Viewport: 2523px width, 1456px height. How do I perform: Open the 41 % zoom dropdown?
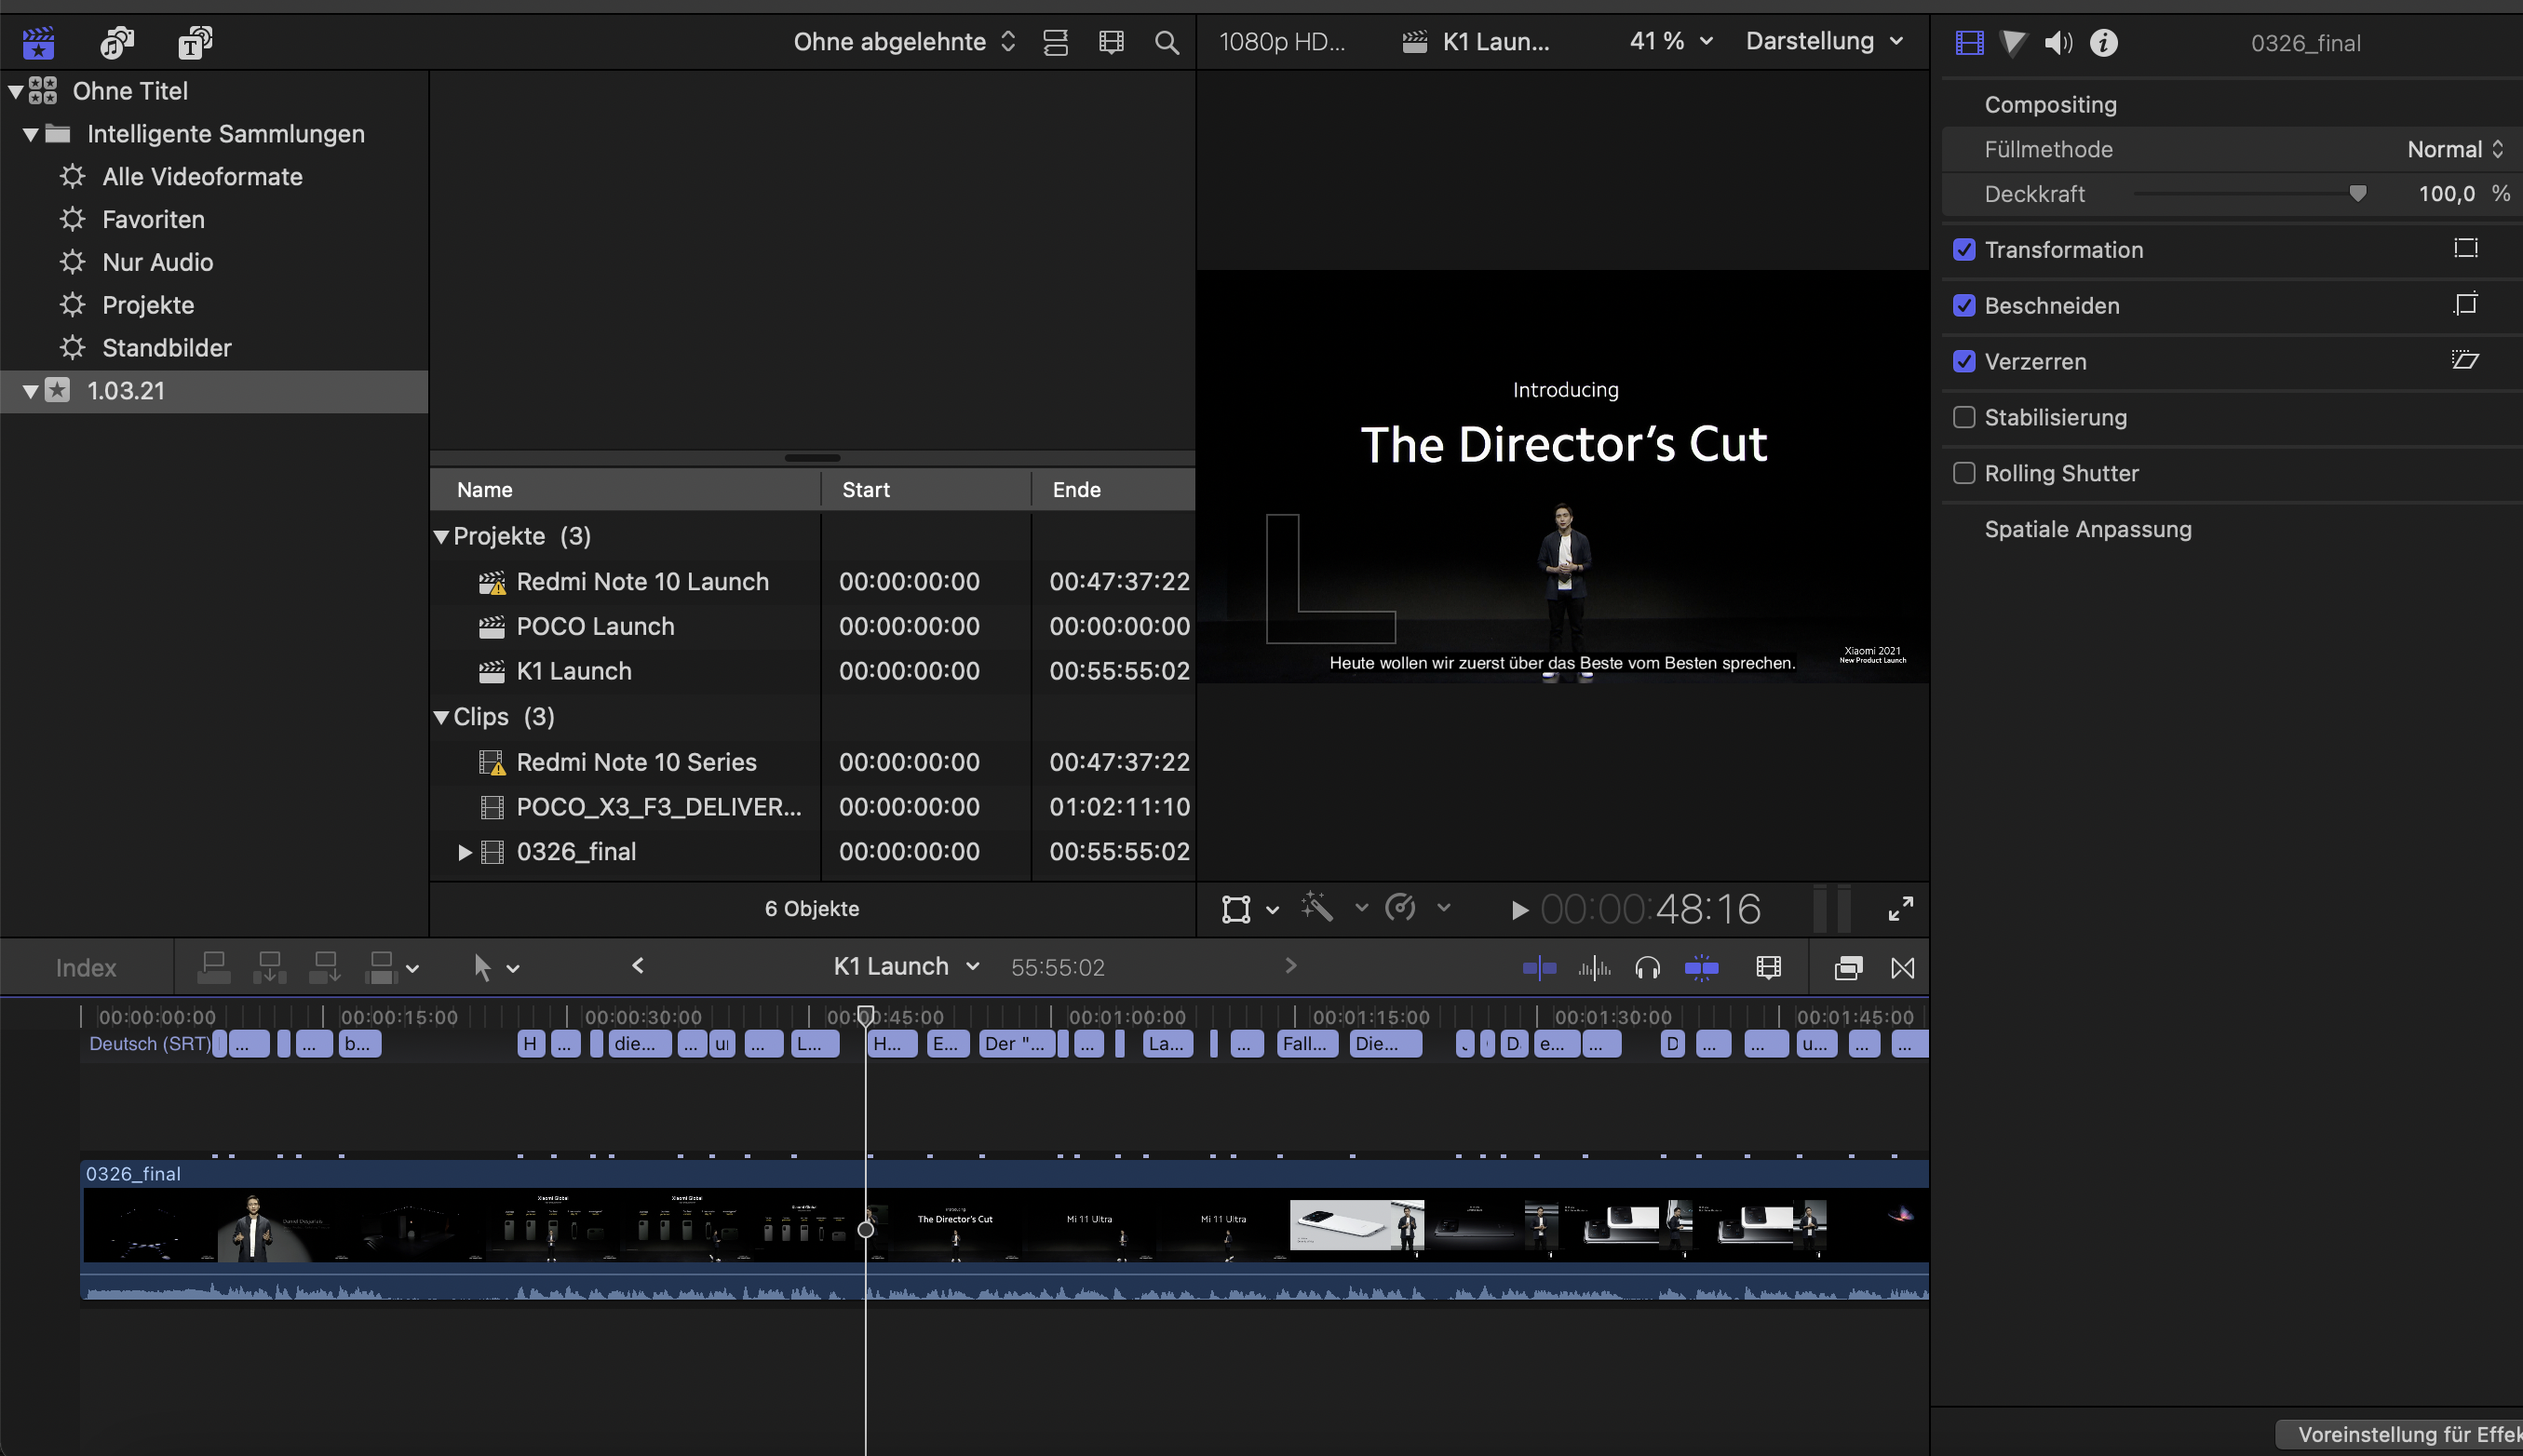click(1671, 41)
